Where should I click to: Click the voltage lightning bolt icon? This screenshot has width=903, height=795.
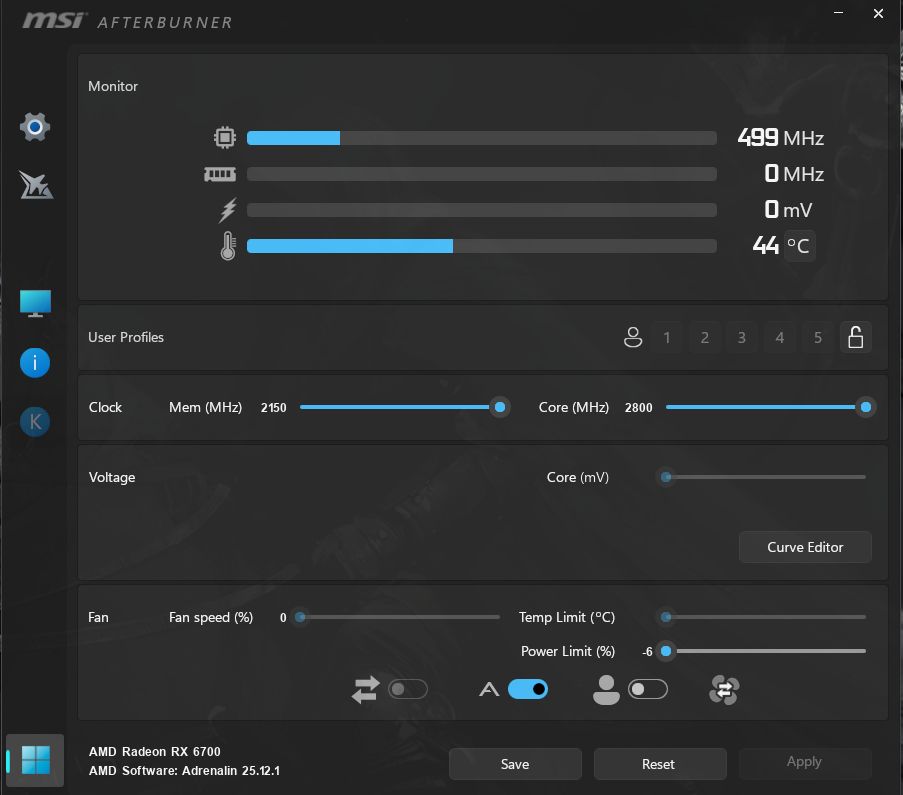click(x=228, y=210)
